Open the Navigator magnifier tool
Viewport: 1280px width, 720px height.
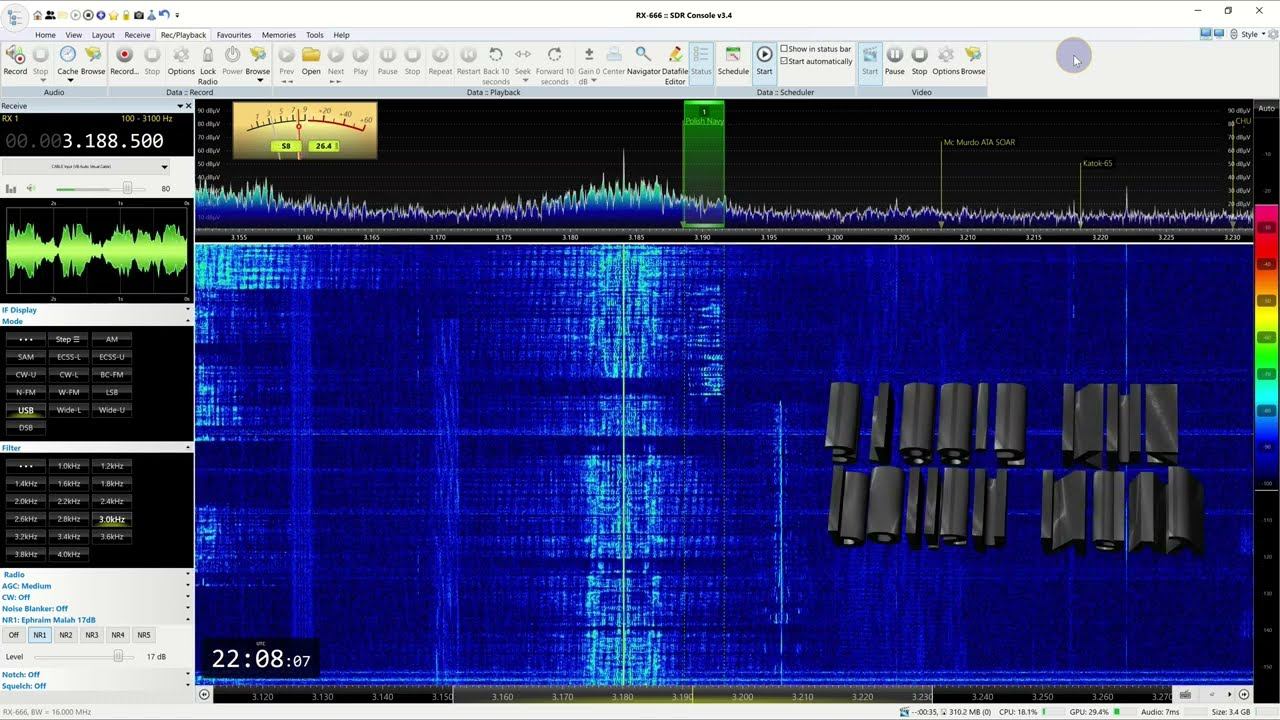pyautogui.click(x=644, y=60)
